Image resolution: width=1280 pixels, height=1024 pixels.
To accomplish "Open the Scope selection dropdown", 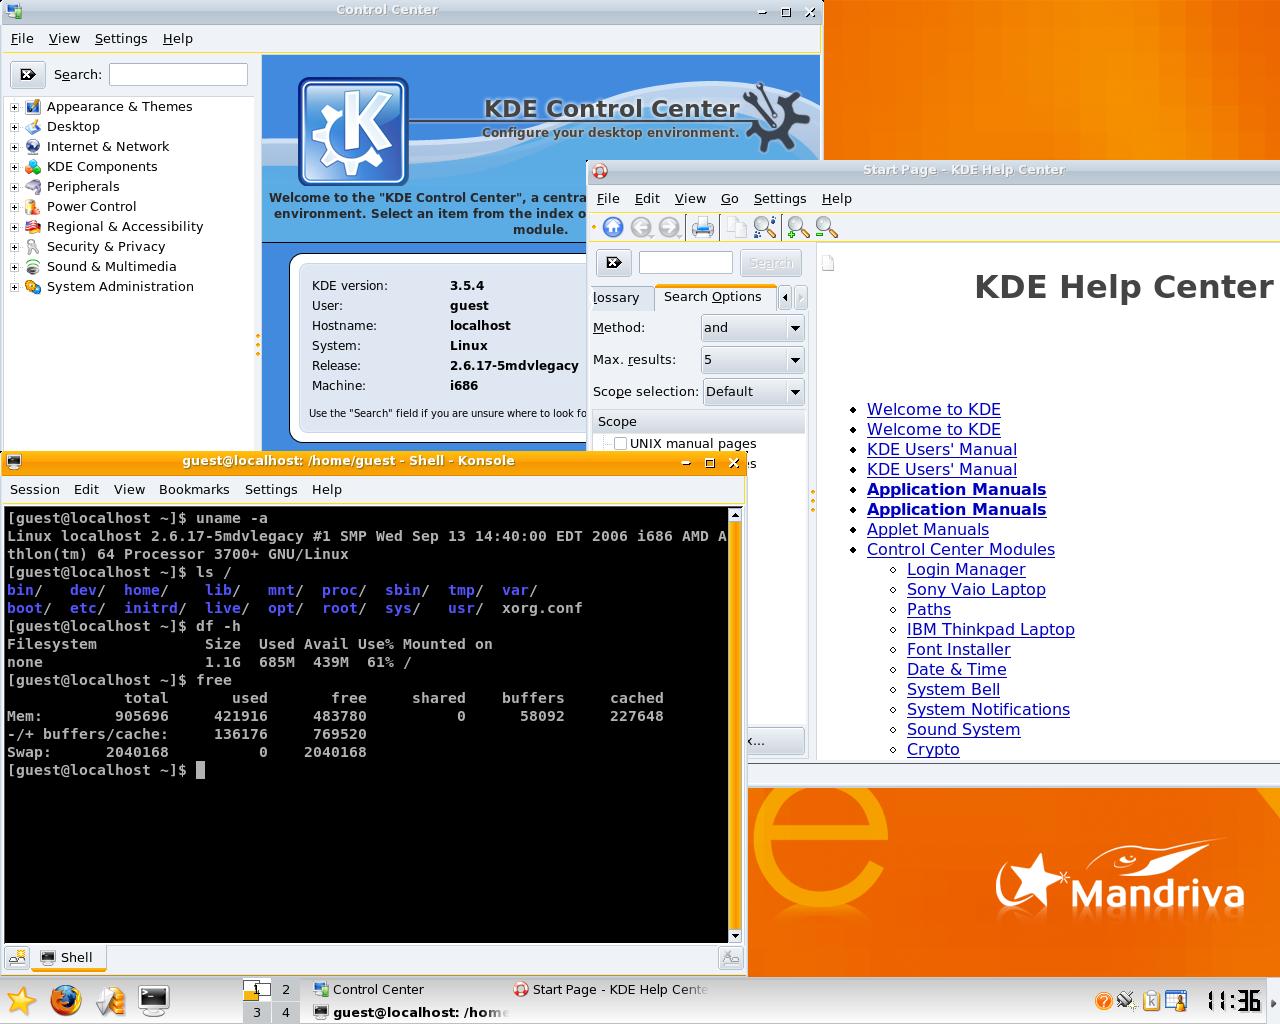I will (754, 392).
